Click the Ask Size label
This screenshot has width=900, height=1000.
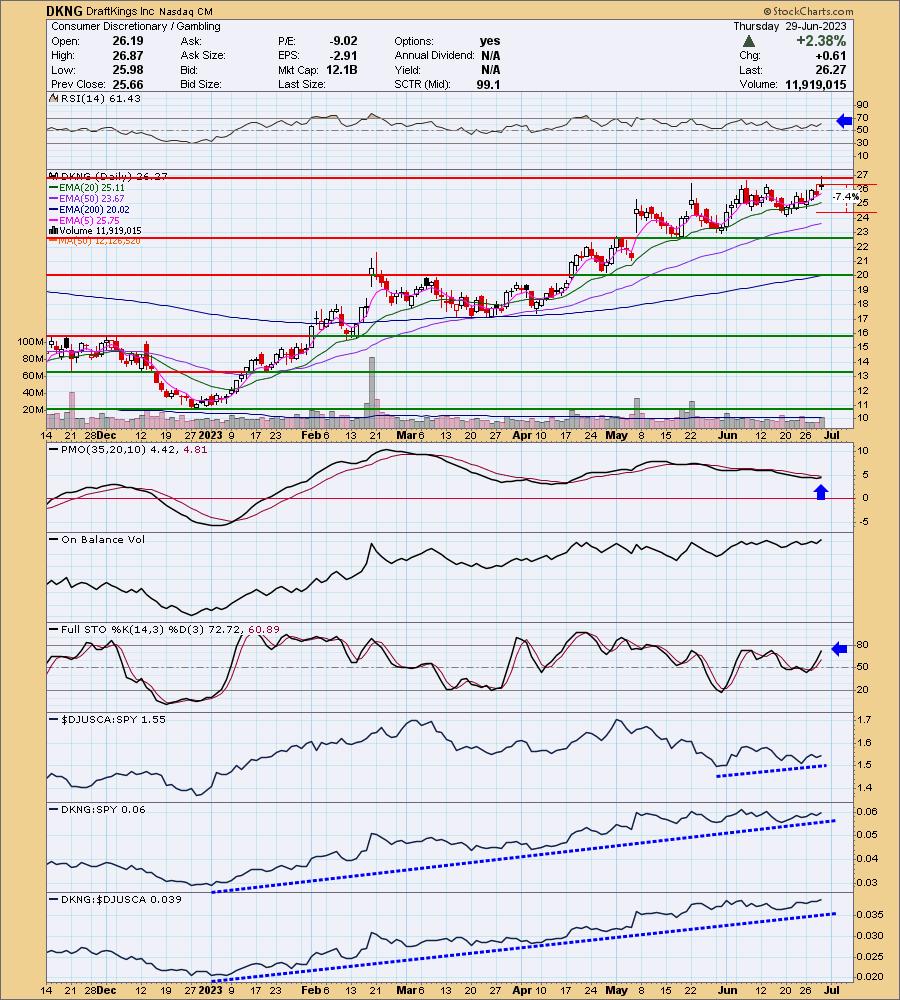(x=203, y=55)
